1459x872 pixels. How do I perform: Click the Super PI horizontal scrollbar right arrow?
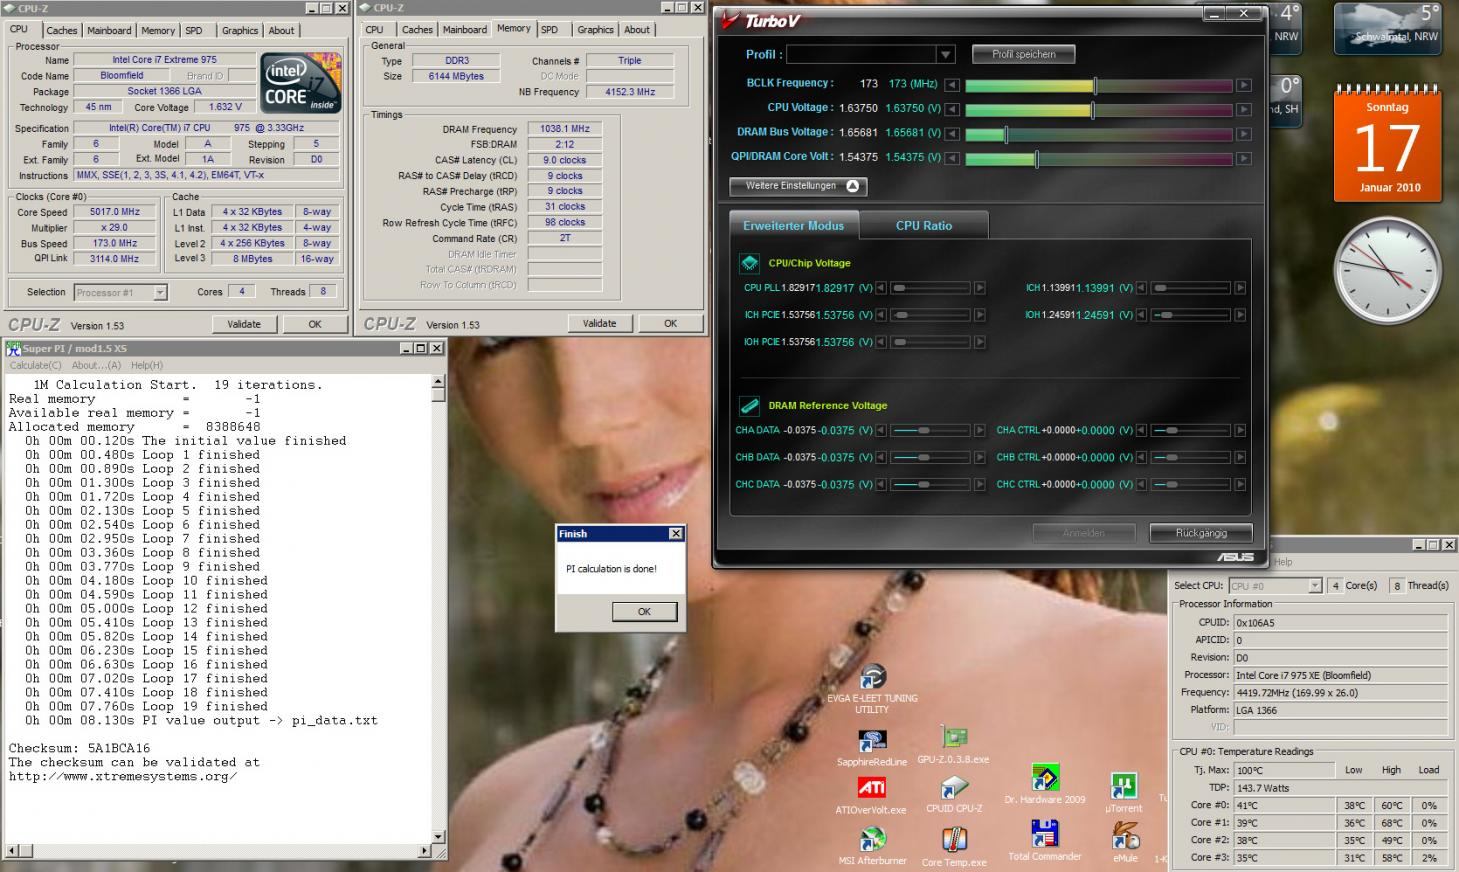pos(424,853)
